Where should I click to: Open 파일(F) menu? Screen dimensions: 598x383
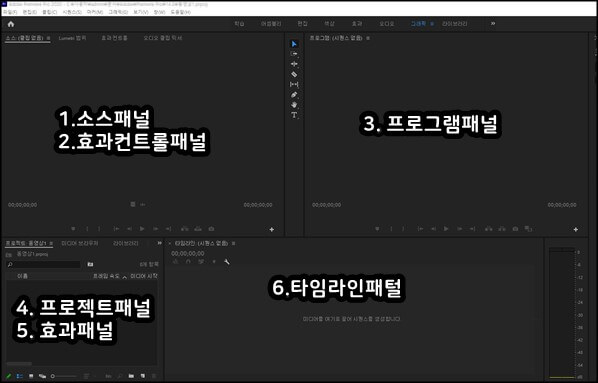click(x=10, y=12)
